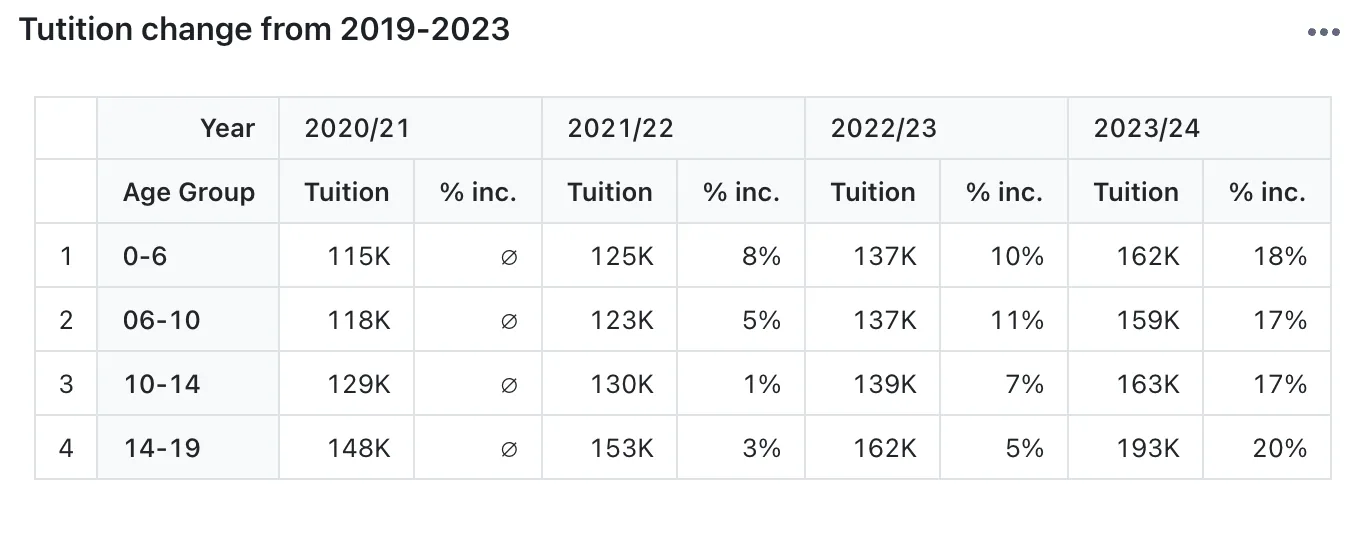Click the 14-19 age group cell
The image size is (1362, 548).
pyautogui.click(x=188, y=447)
